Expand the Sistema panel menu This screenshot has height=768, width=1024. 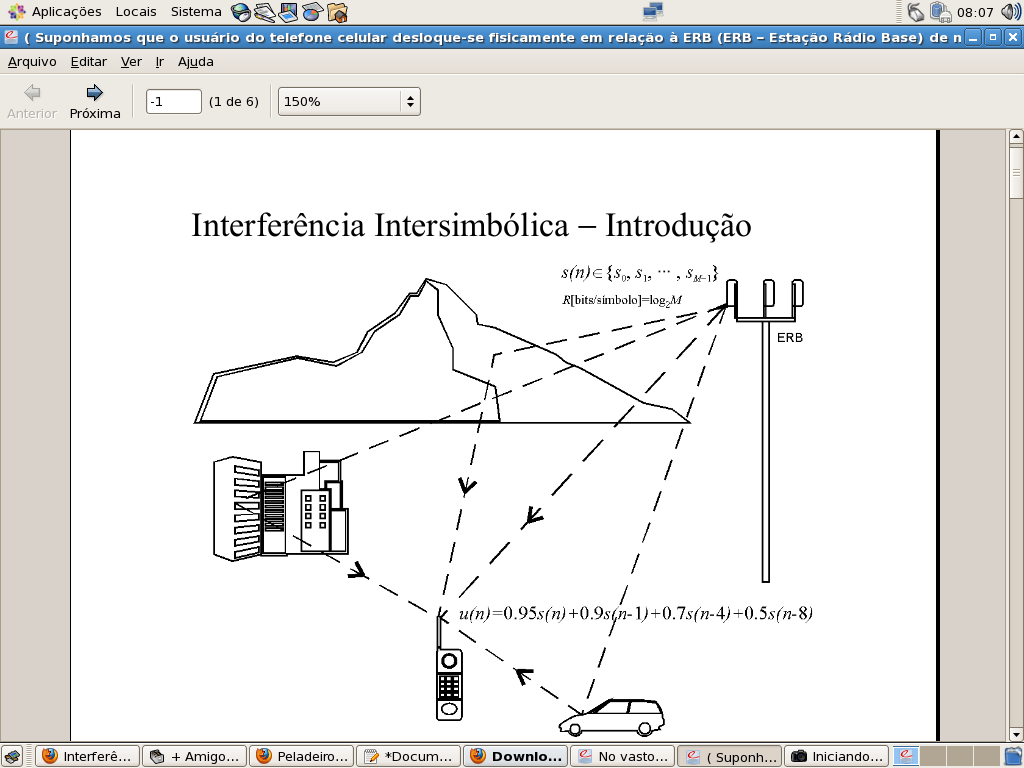196,12
